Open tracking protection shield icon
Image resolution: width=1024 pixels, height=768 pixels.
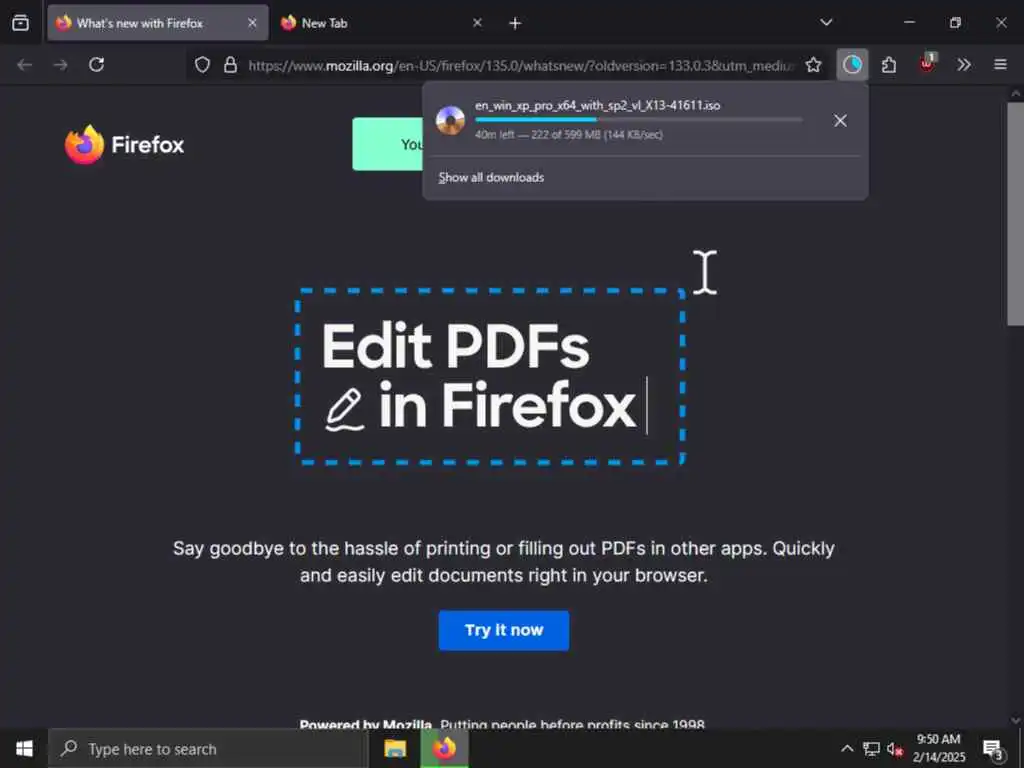tap(202, 65)
